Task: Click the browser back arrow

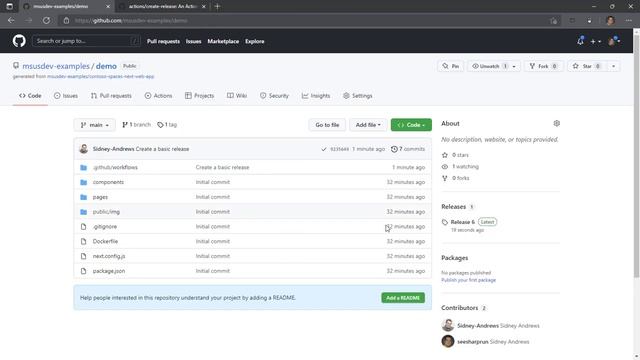Action: click(x=11, y=20)
